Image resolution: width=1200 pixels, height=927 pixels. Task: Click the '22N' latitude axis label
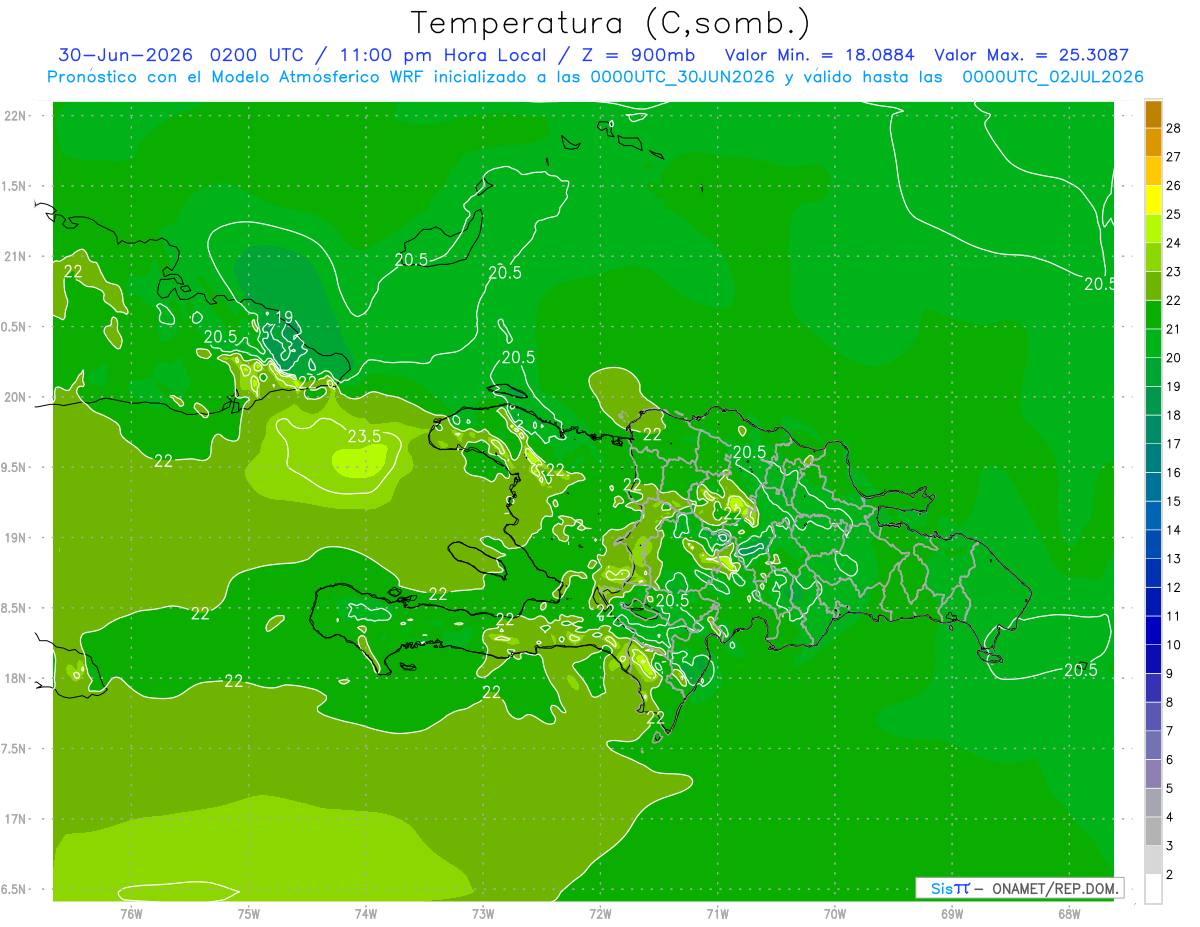coord(14,116)
